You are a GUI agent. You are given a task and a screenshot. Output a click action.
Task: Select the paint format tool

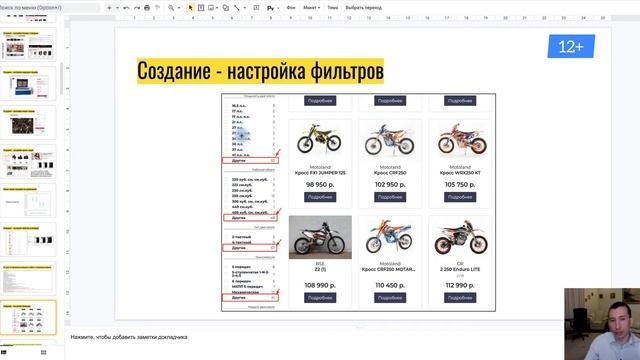click(157, 8)
